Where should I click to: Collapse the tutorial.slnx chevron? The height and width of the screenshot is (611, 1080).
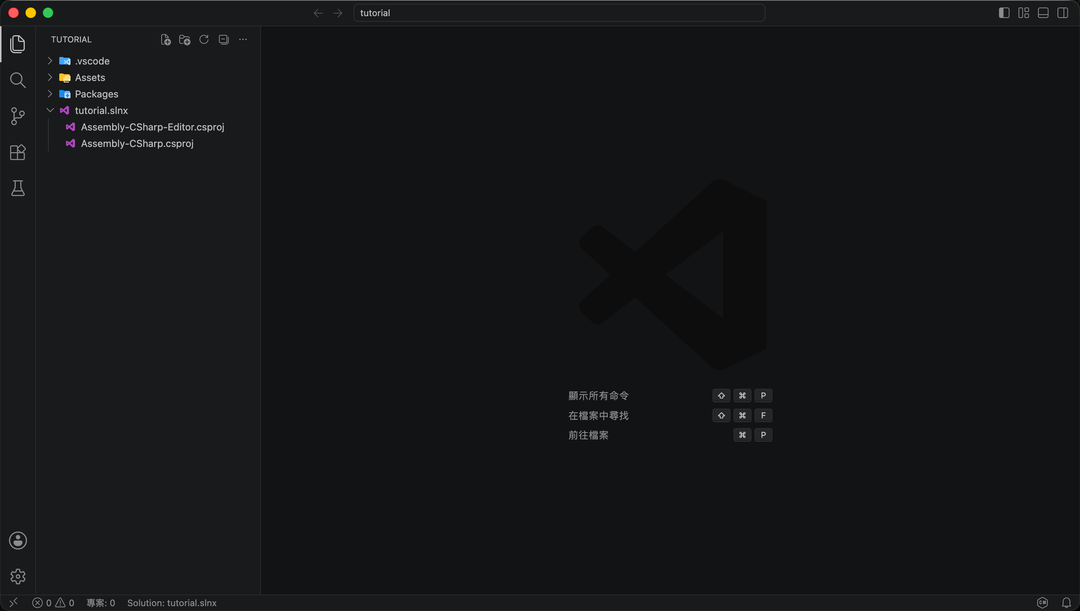(50, 111)
